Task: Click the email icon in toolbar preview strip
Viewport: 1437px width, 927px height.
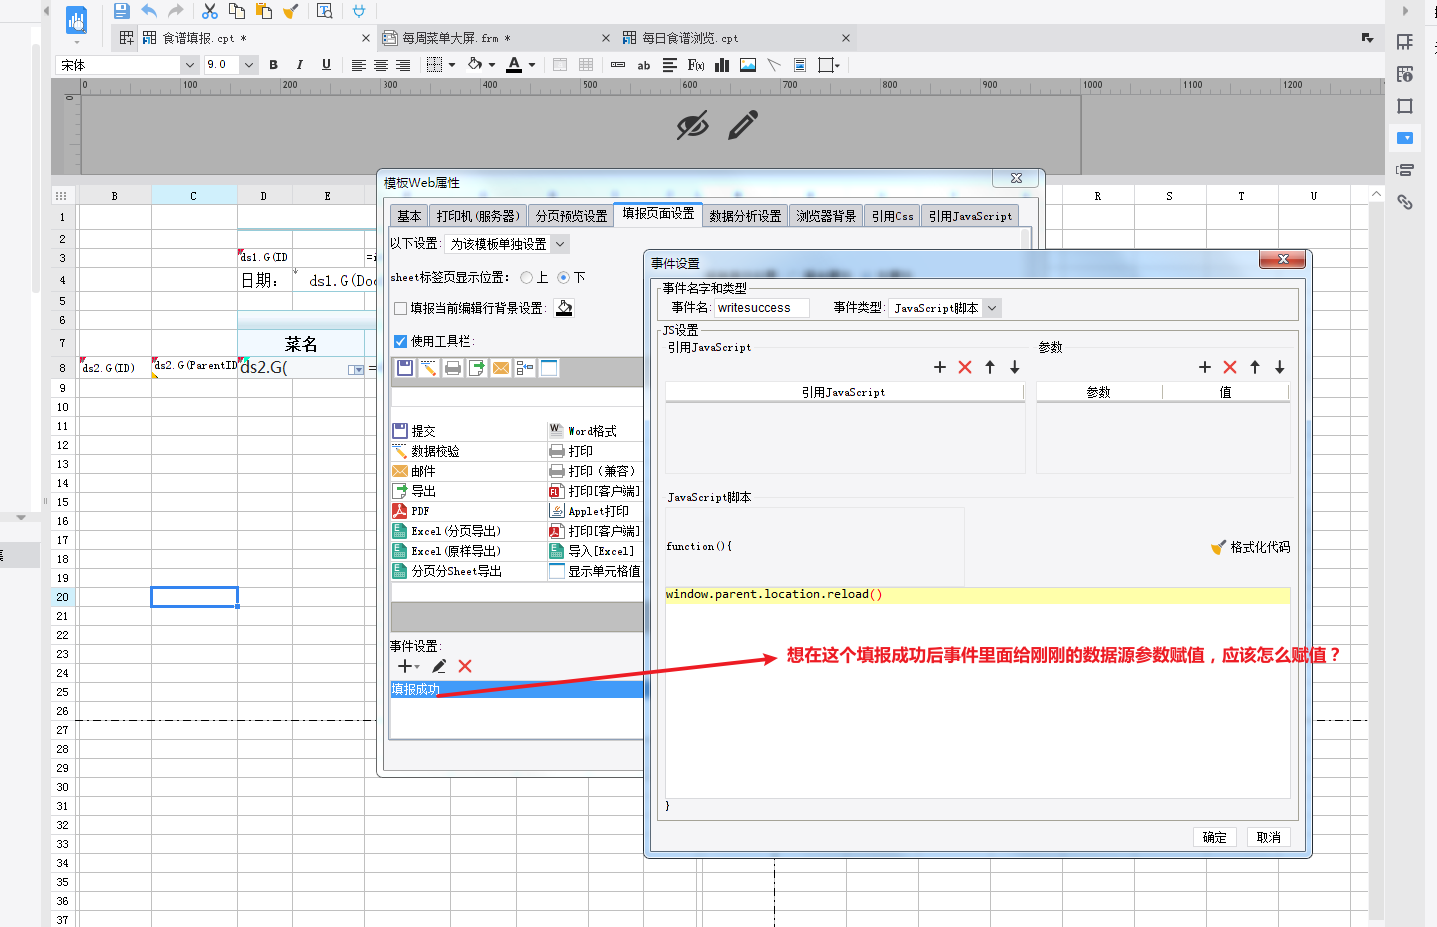Action: 501,368
